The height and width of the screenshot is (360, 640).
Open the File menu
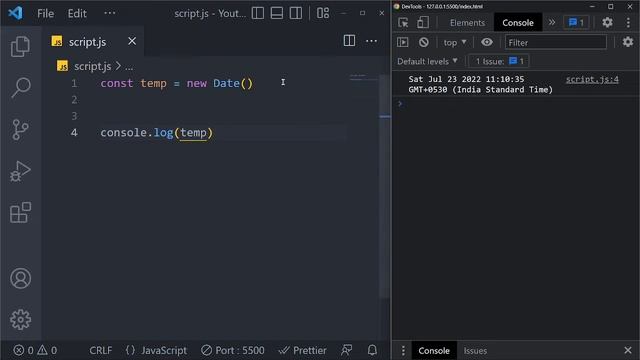pyautogui.click(x=45, y=13)
